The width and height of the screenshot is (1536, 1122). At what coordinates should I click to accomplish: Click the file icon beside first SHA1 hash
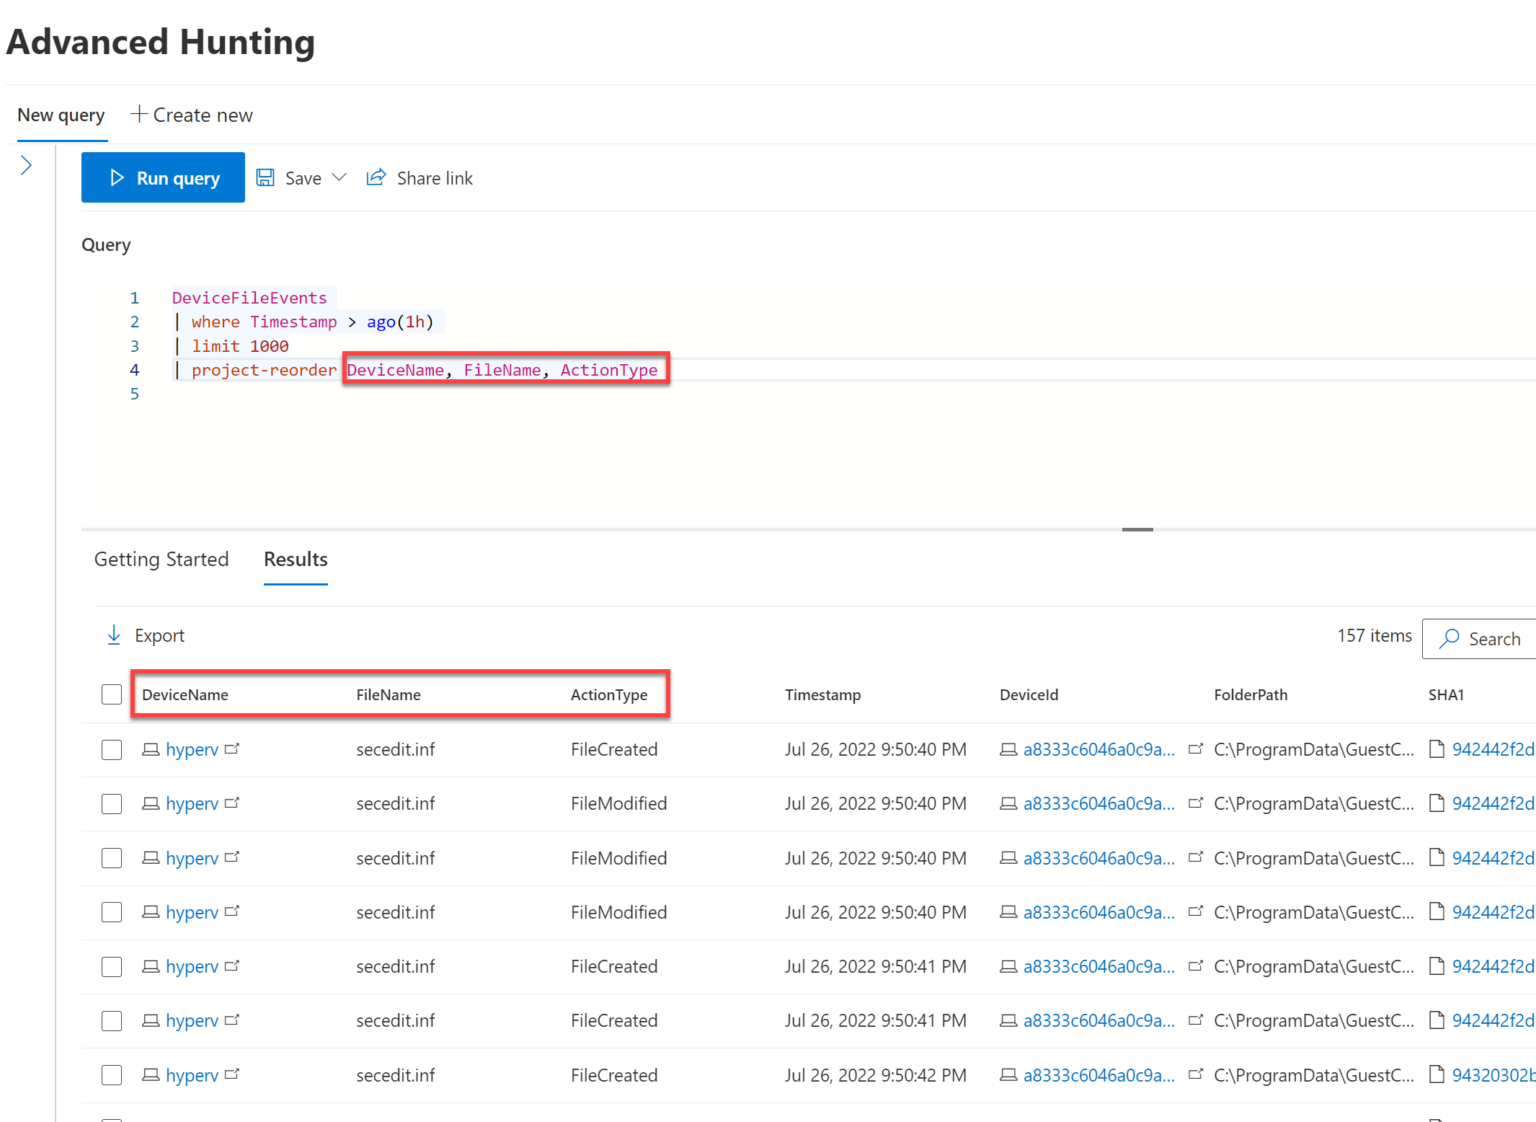click(x=1437, y=749)
